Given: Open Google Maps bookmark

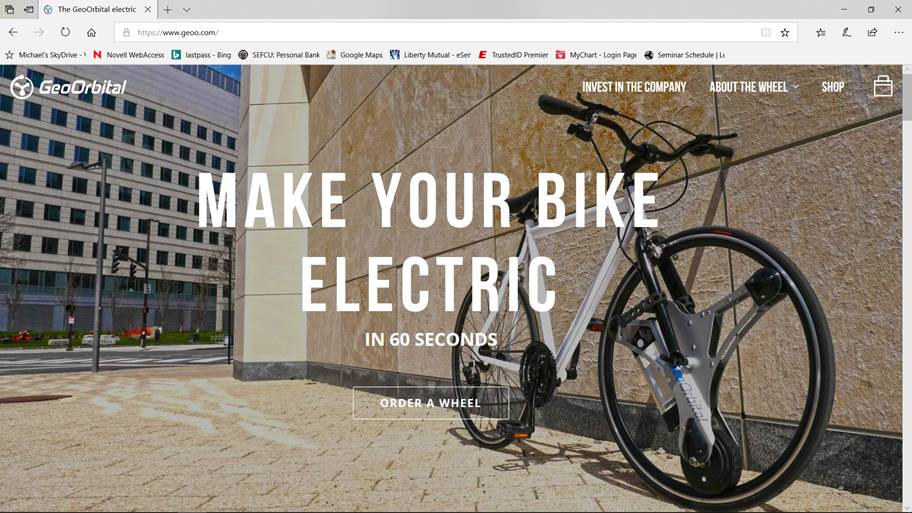Looking at the screenshot, I should [355, 55].
